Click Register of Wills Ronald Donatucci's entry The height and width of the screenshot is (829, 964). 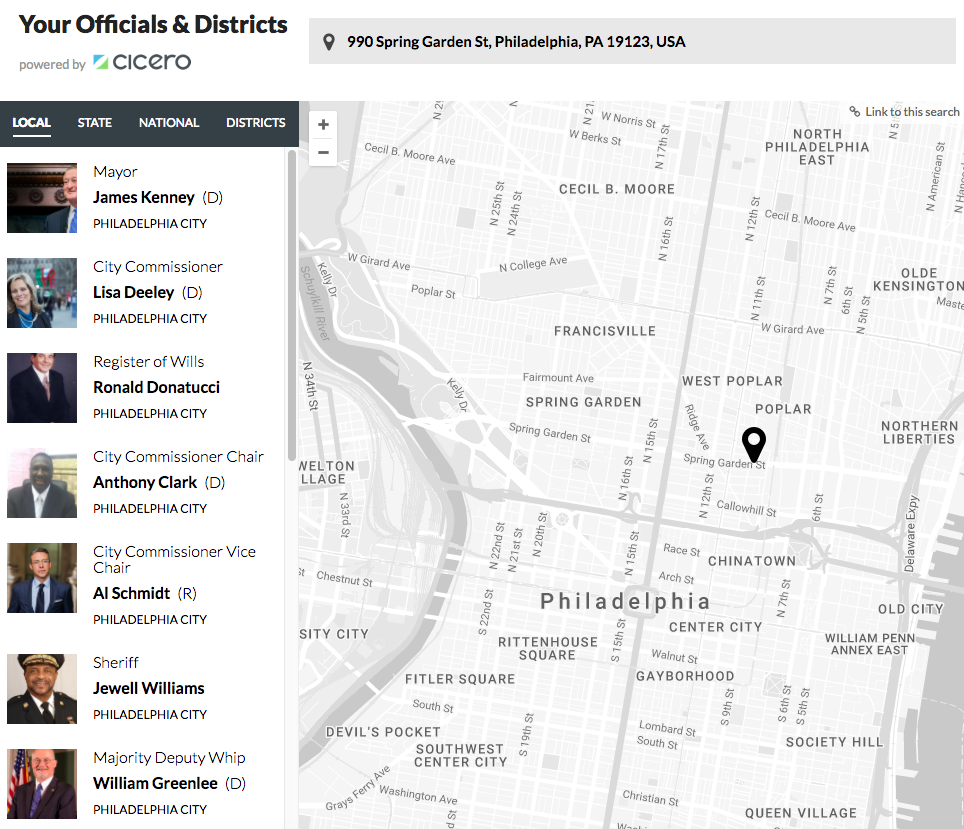click(156, 387)
